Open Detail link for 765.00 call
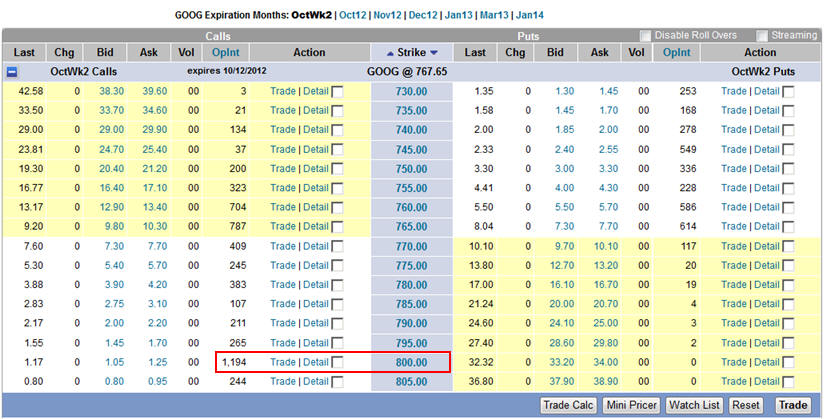This screenshot has height=419, width=826. [315, 226]
